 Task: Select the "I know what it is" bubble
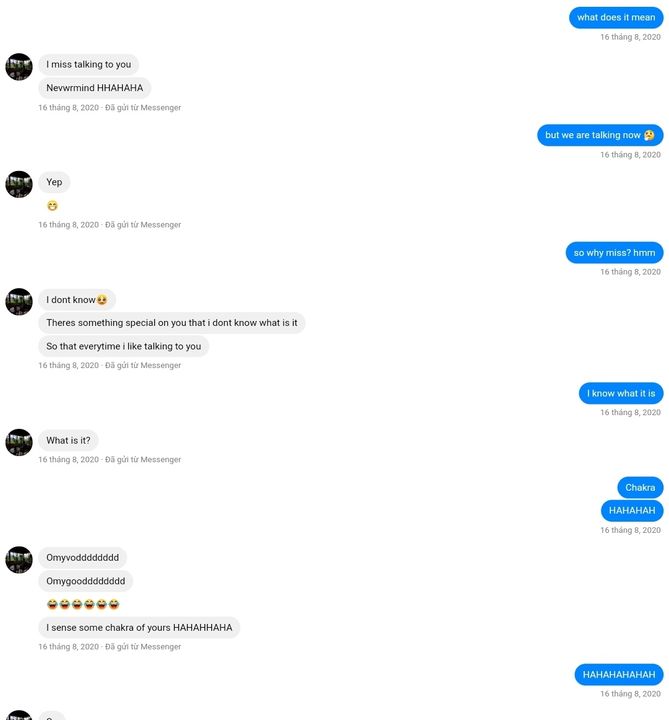tap(621, 393)
